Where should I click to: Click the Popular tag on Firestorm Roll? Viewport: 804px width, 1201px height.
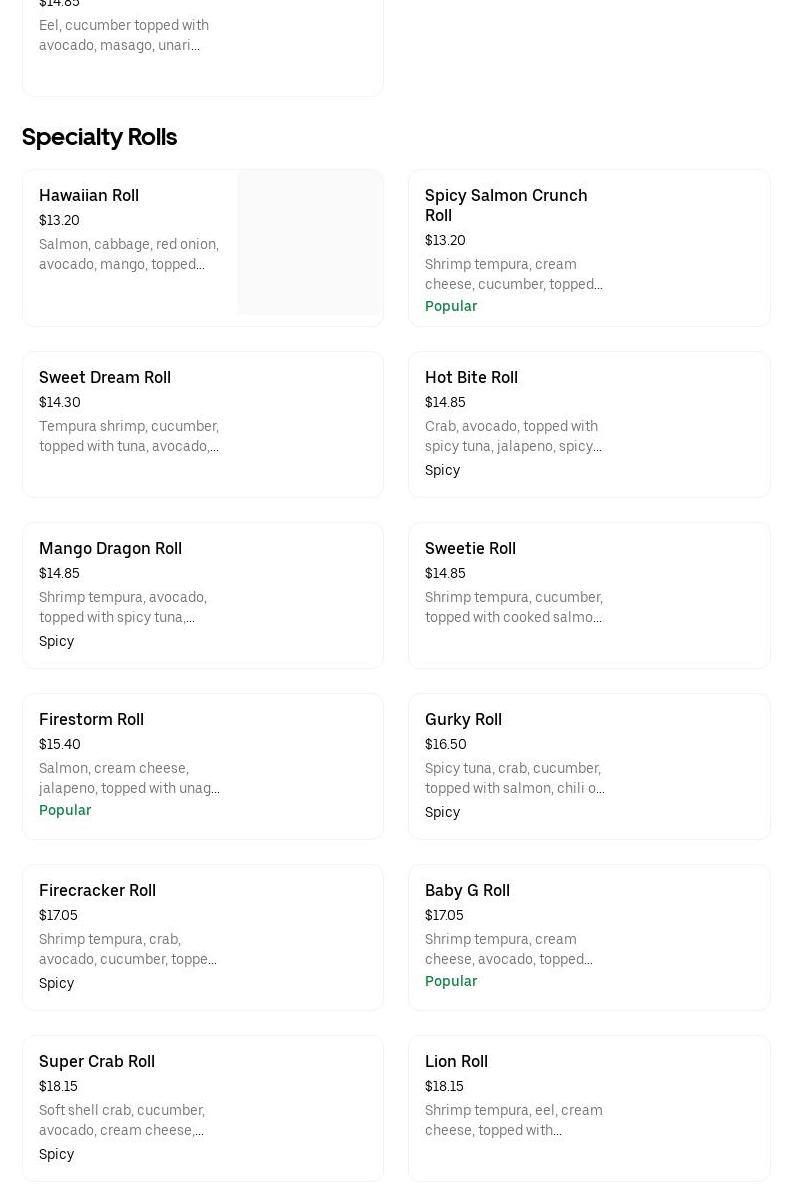tap(65, 810)
